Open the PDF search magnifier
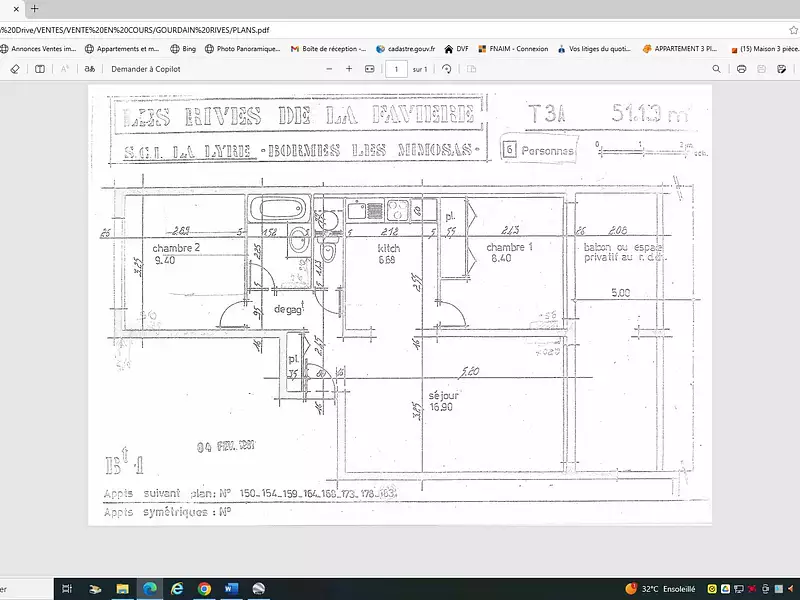The height and width of the screenshot is (600, 800). (x=716, y=69)
